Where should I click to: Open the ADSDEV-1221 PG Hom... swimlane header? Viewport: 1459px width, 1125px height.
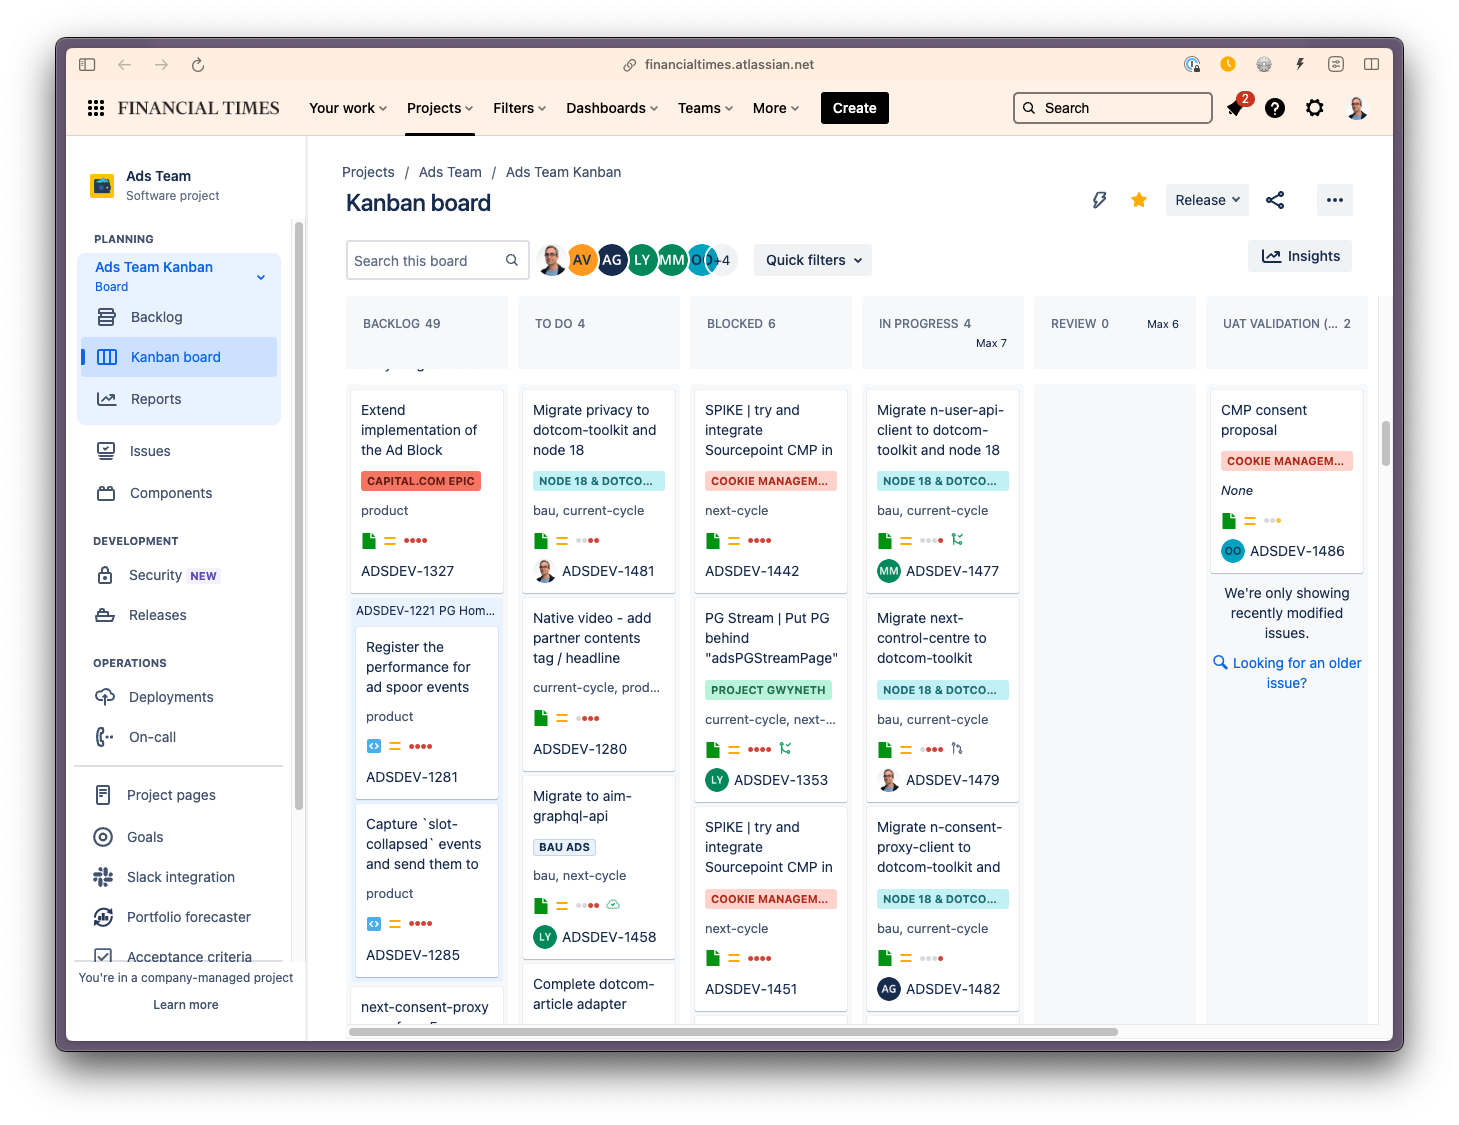click(426, 610)
